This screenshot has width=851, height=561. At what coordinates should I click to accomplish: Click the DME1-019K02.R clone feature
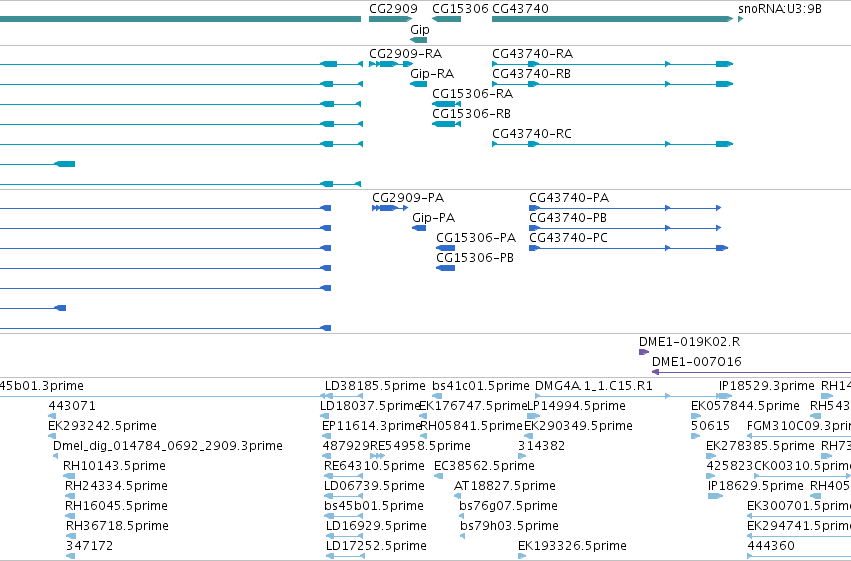(689, 342)
